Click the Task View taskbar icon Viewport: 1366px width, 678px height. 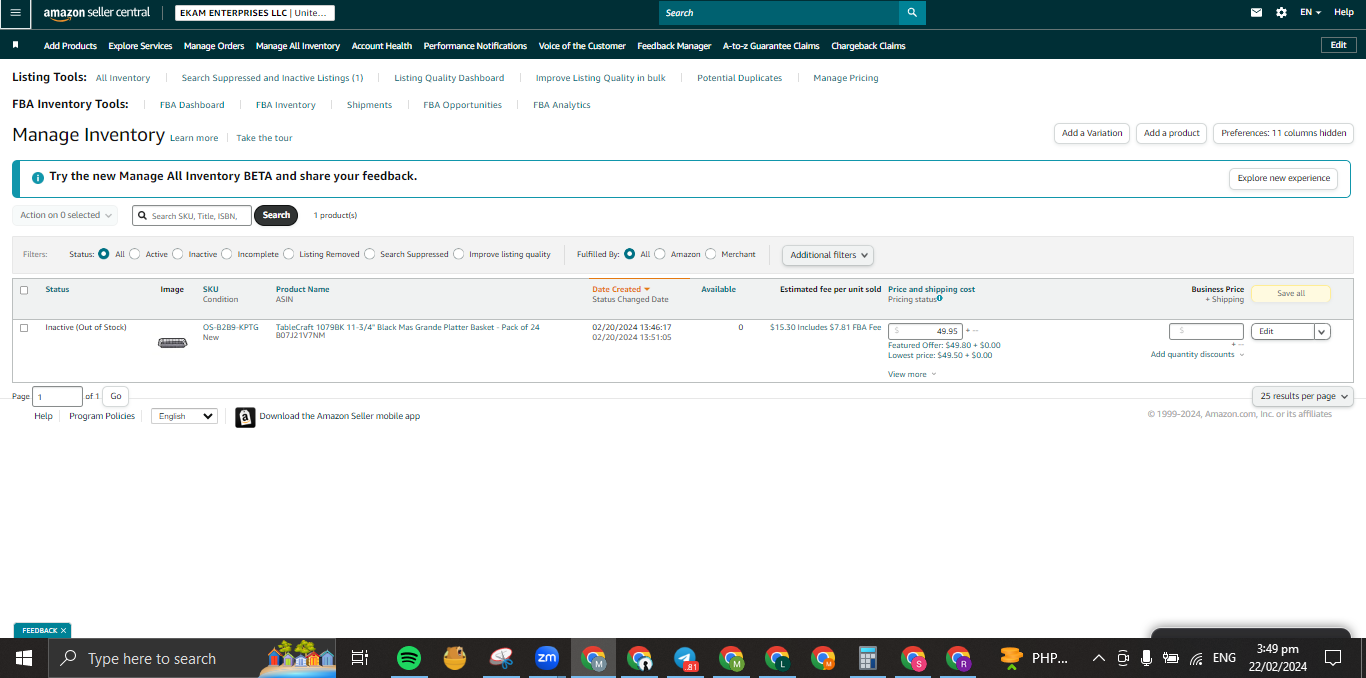coord(360,658)
